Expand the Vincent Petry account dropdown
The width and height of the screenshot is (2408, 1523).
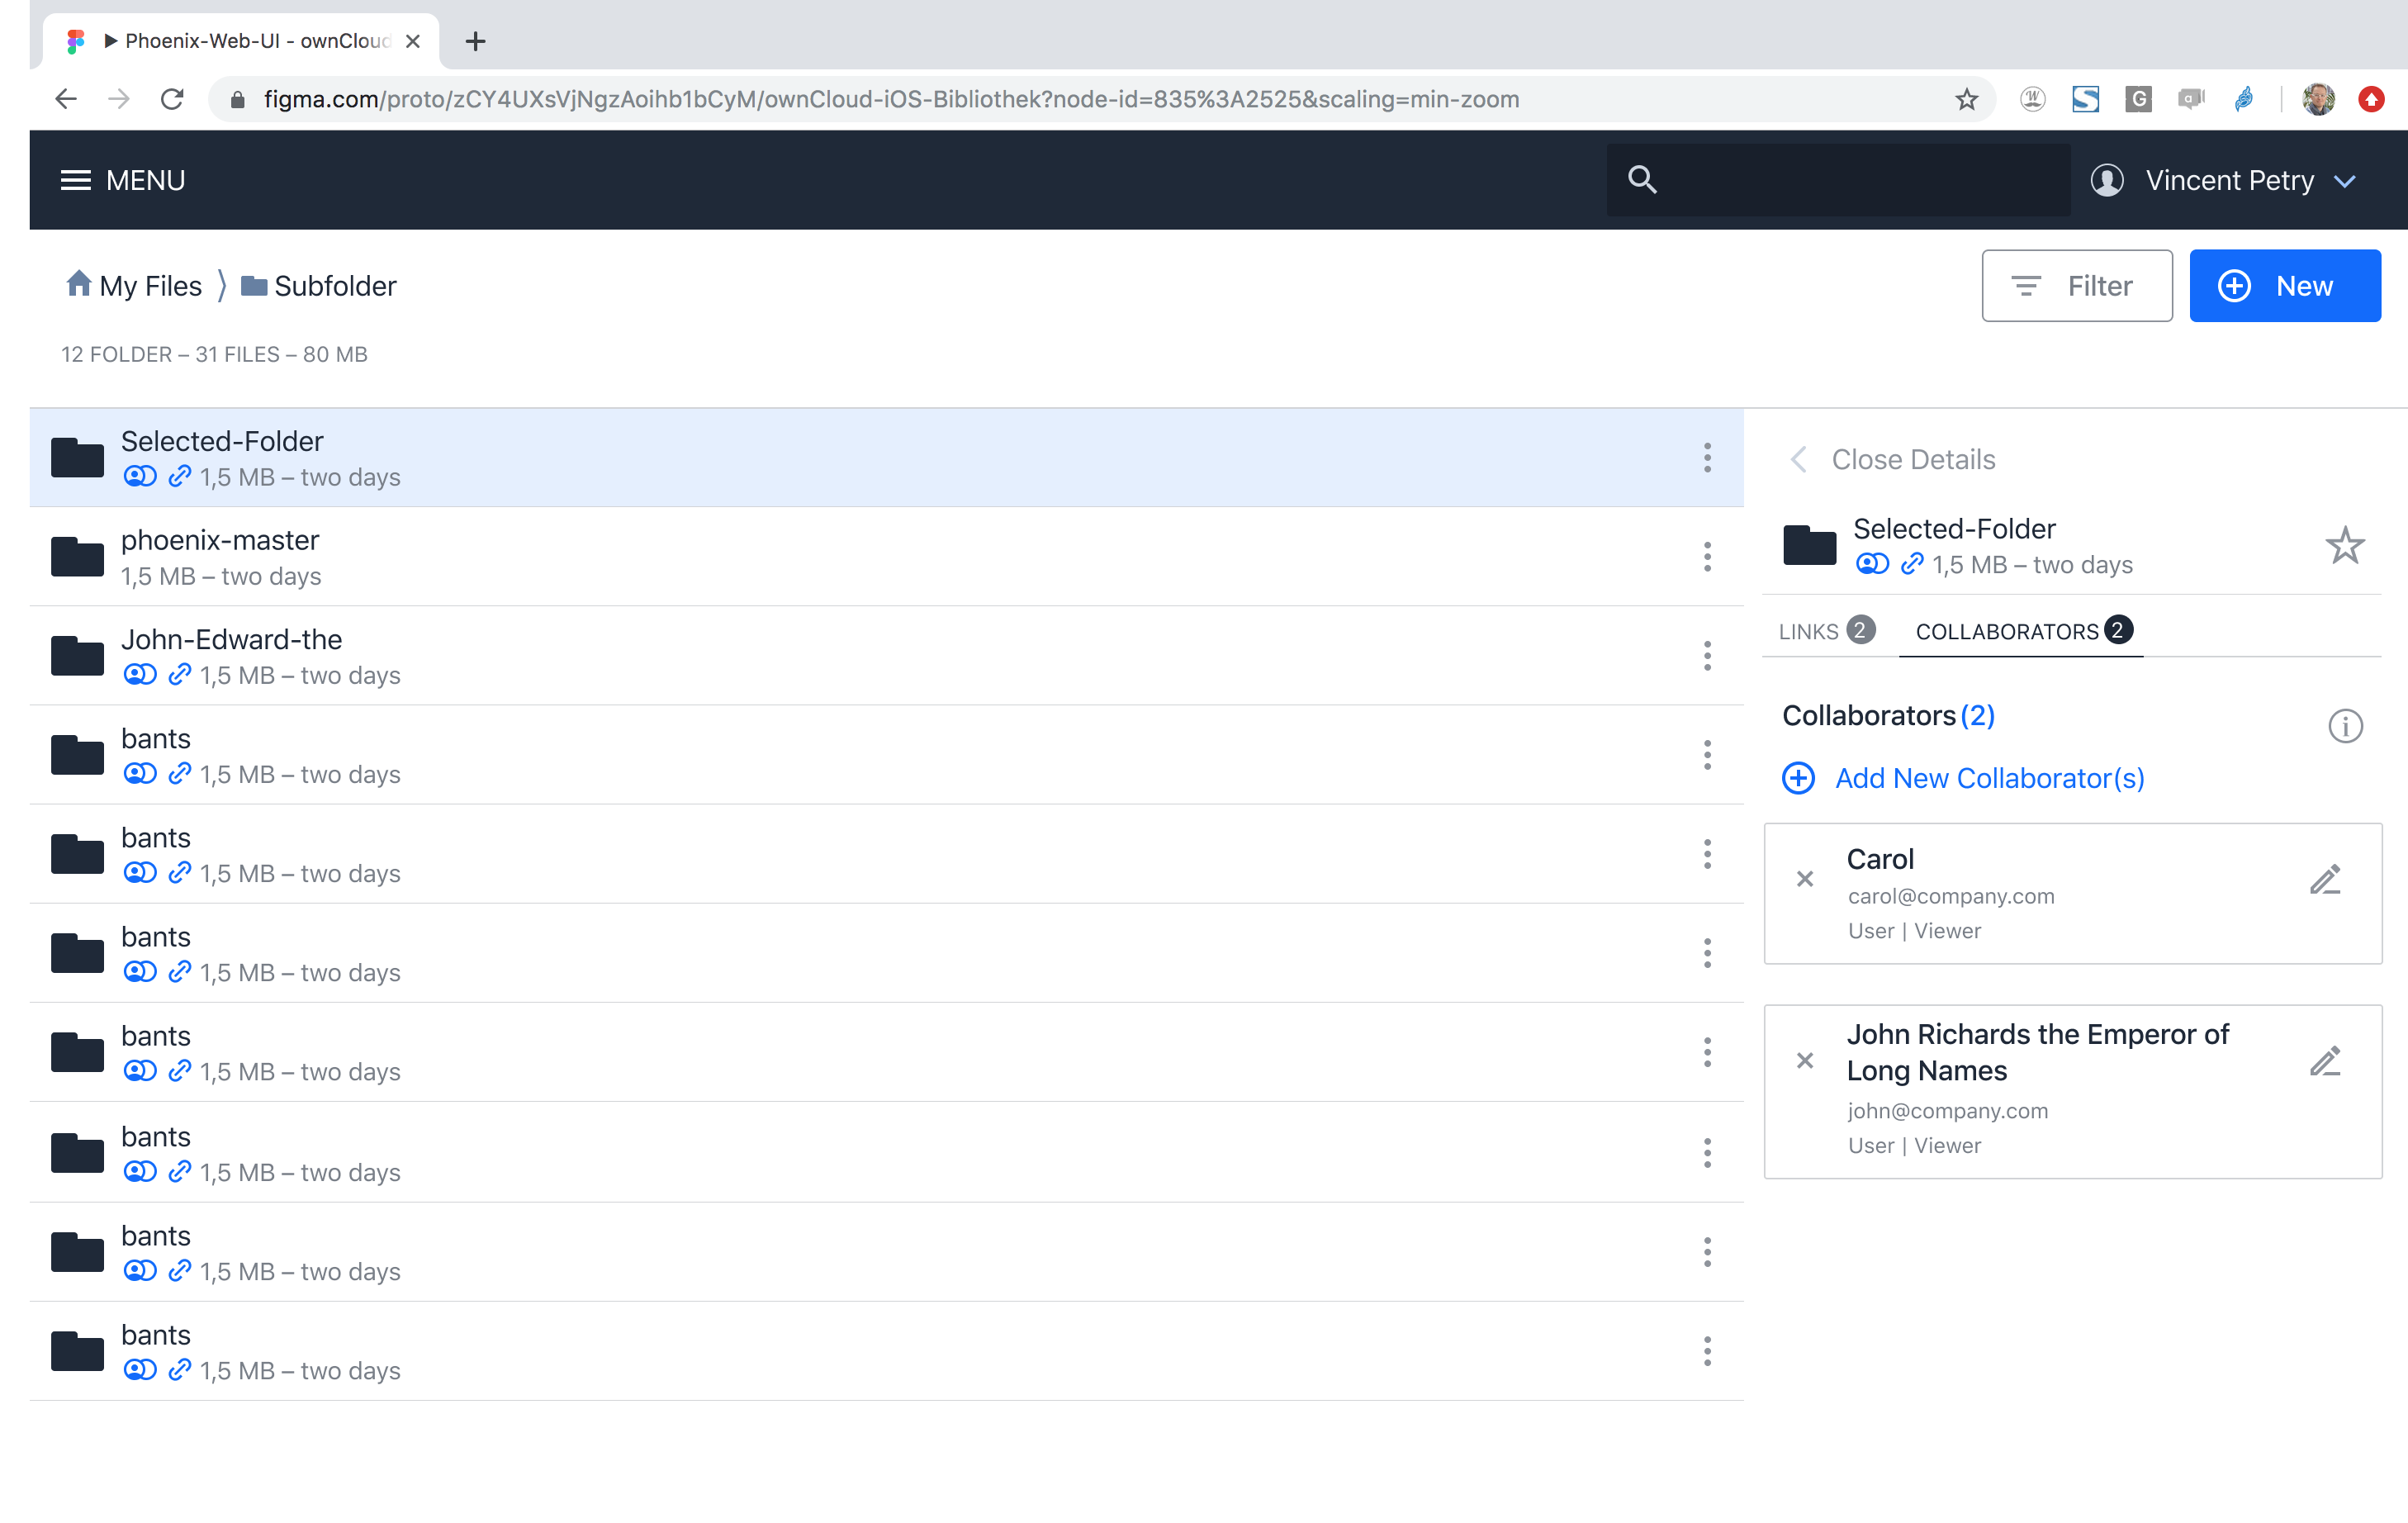(2345, 181)
